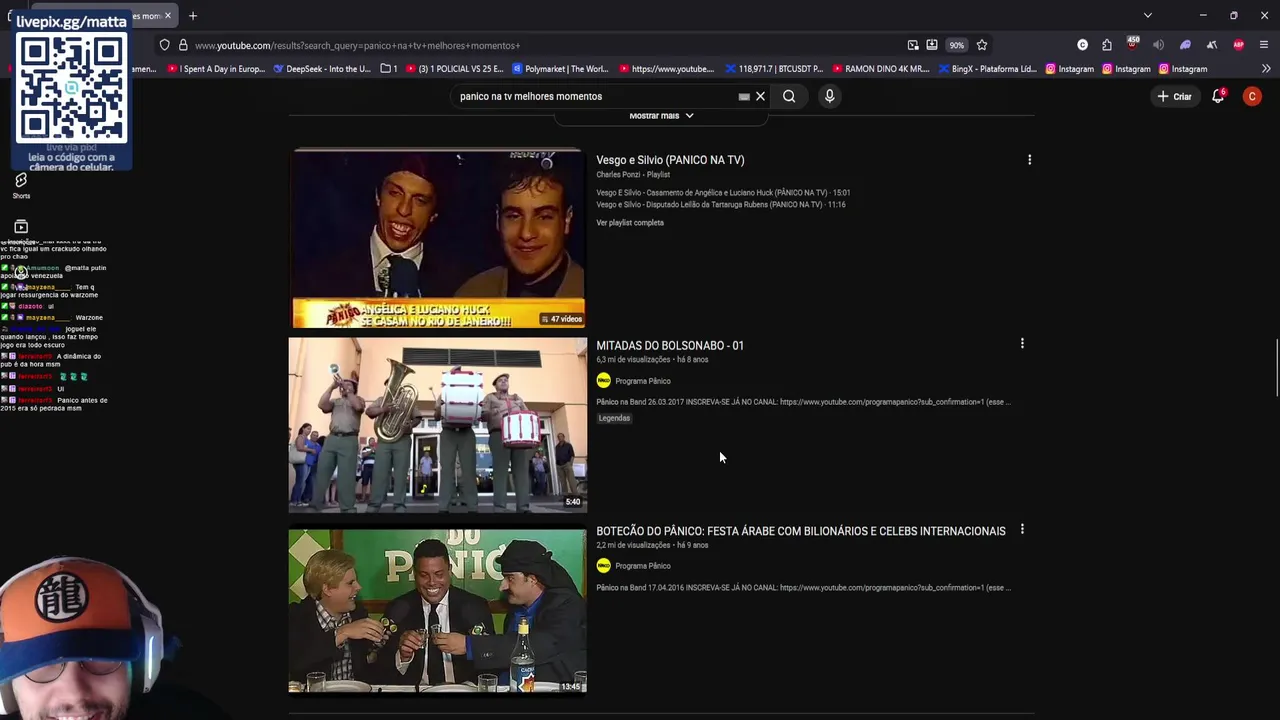Screen dimensions: 1280x720
Task: Expand results with Mostrar mais
Action: click(x=661, y=116)
